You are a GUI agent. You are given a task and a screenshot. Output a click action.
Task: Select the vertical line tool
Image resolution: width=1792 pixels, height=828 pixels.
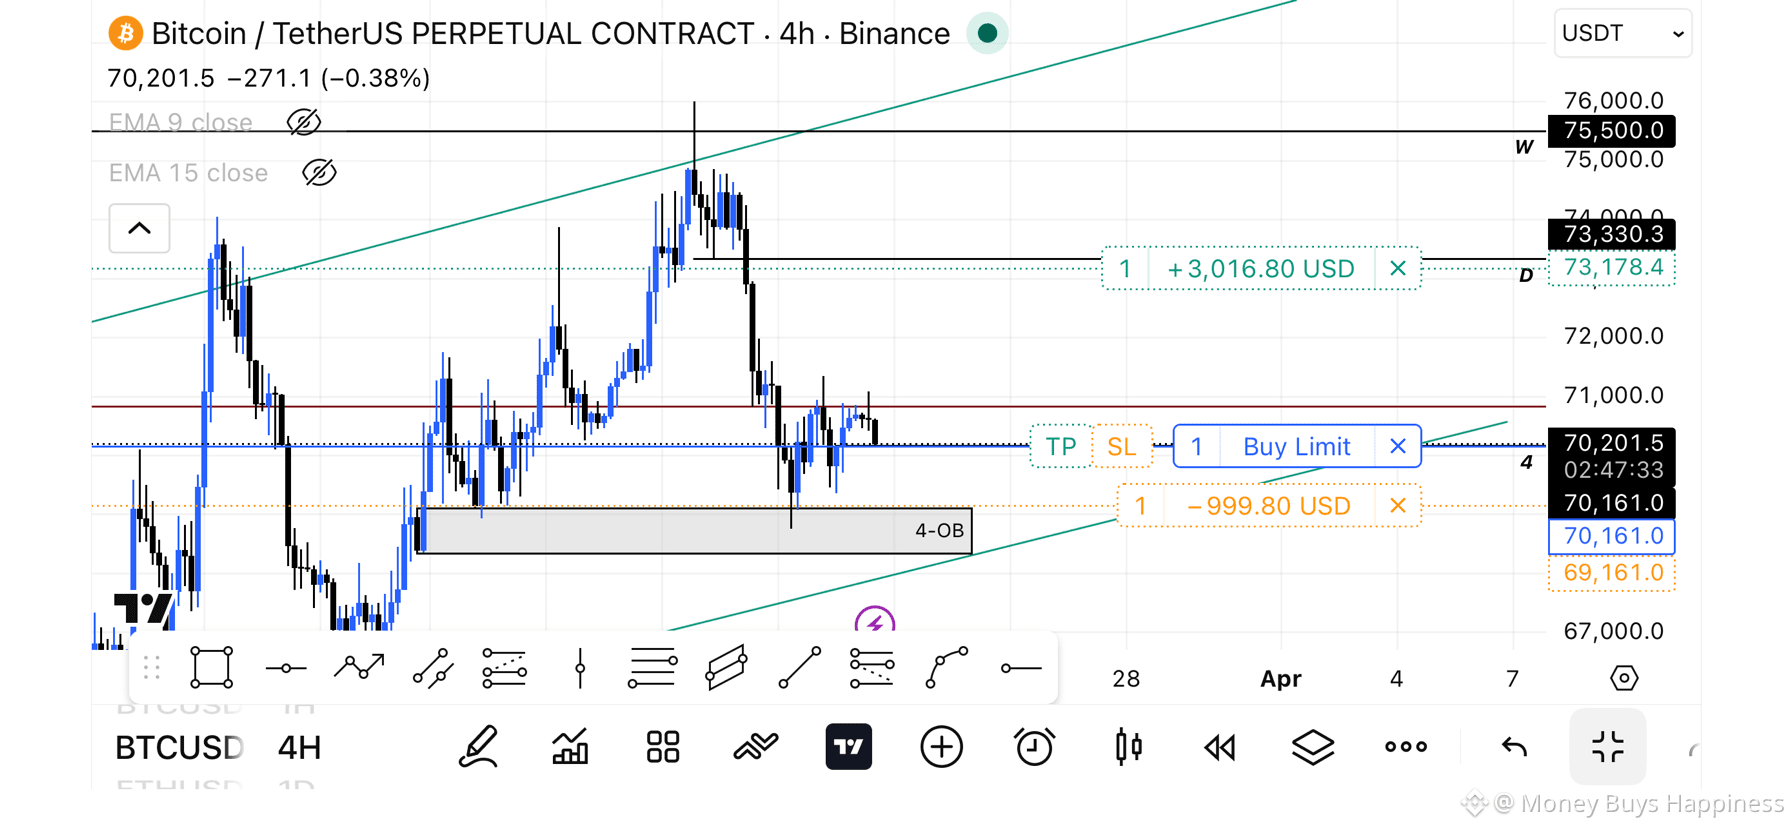tap(580, 668)
